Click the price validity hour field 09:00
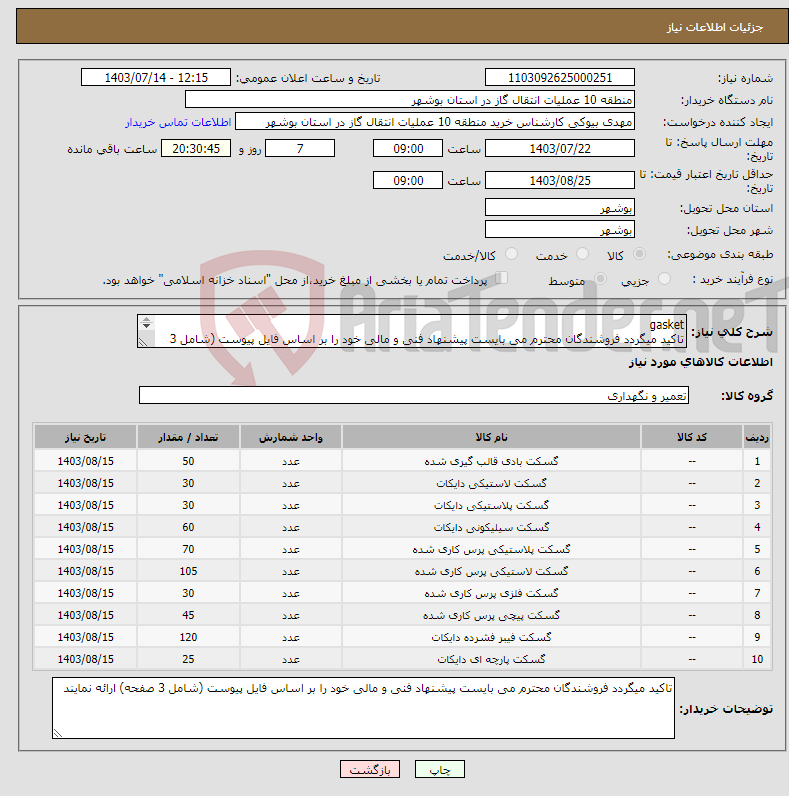Screen dimensions: 789x796 408,180
